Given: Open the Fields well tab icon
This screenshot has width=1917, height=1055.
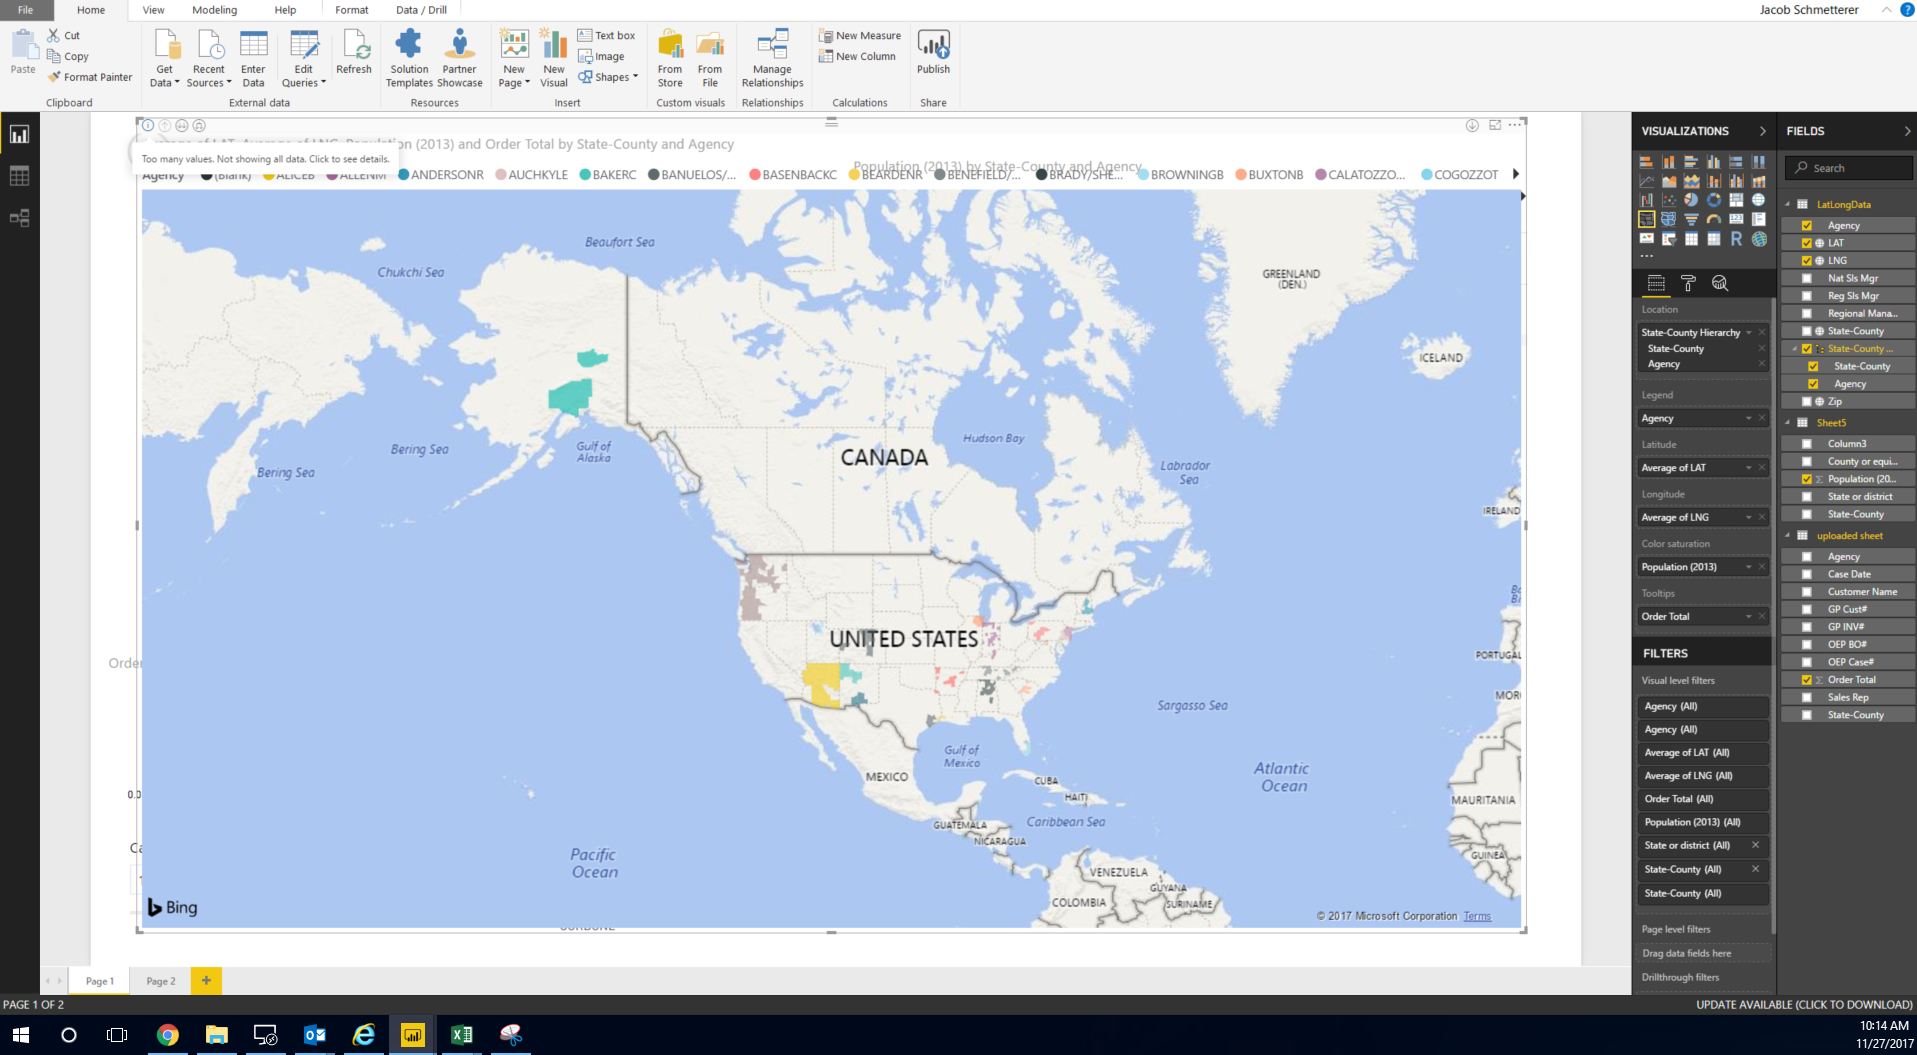Looking at the screenshot, I should click(x=1656, y=284).
